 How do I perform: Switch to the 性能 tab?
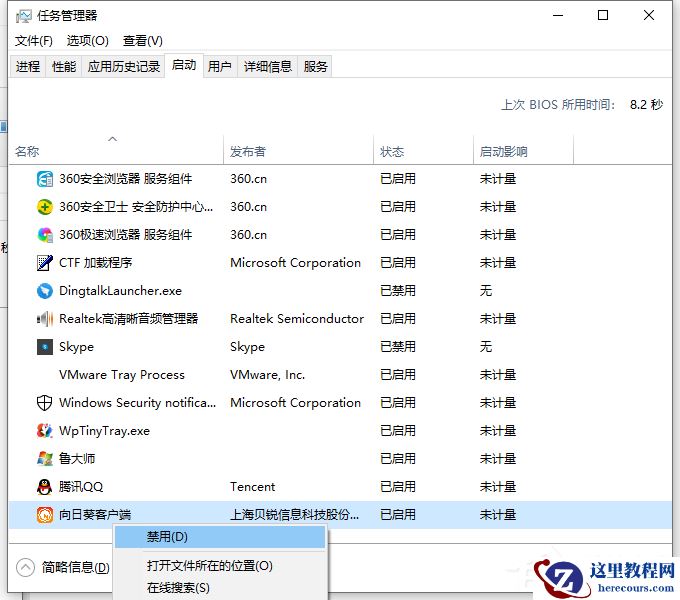tap(64, 66)
